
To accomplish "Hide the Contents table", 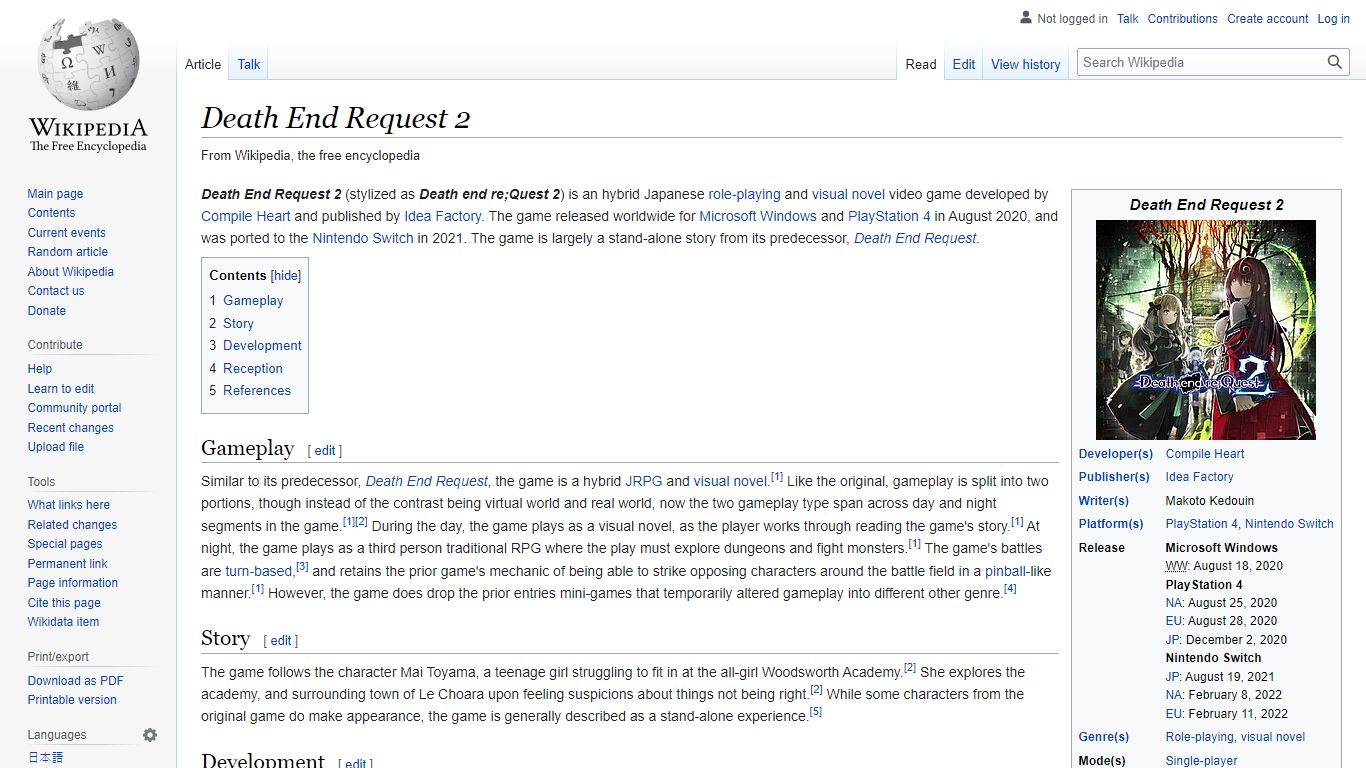I will click(x=286, y=275).
